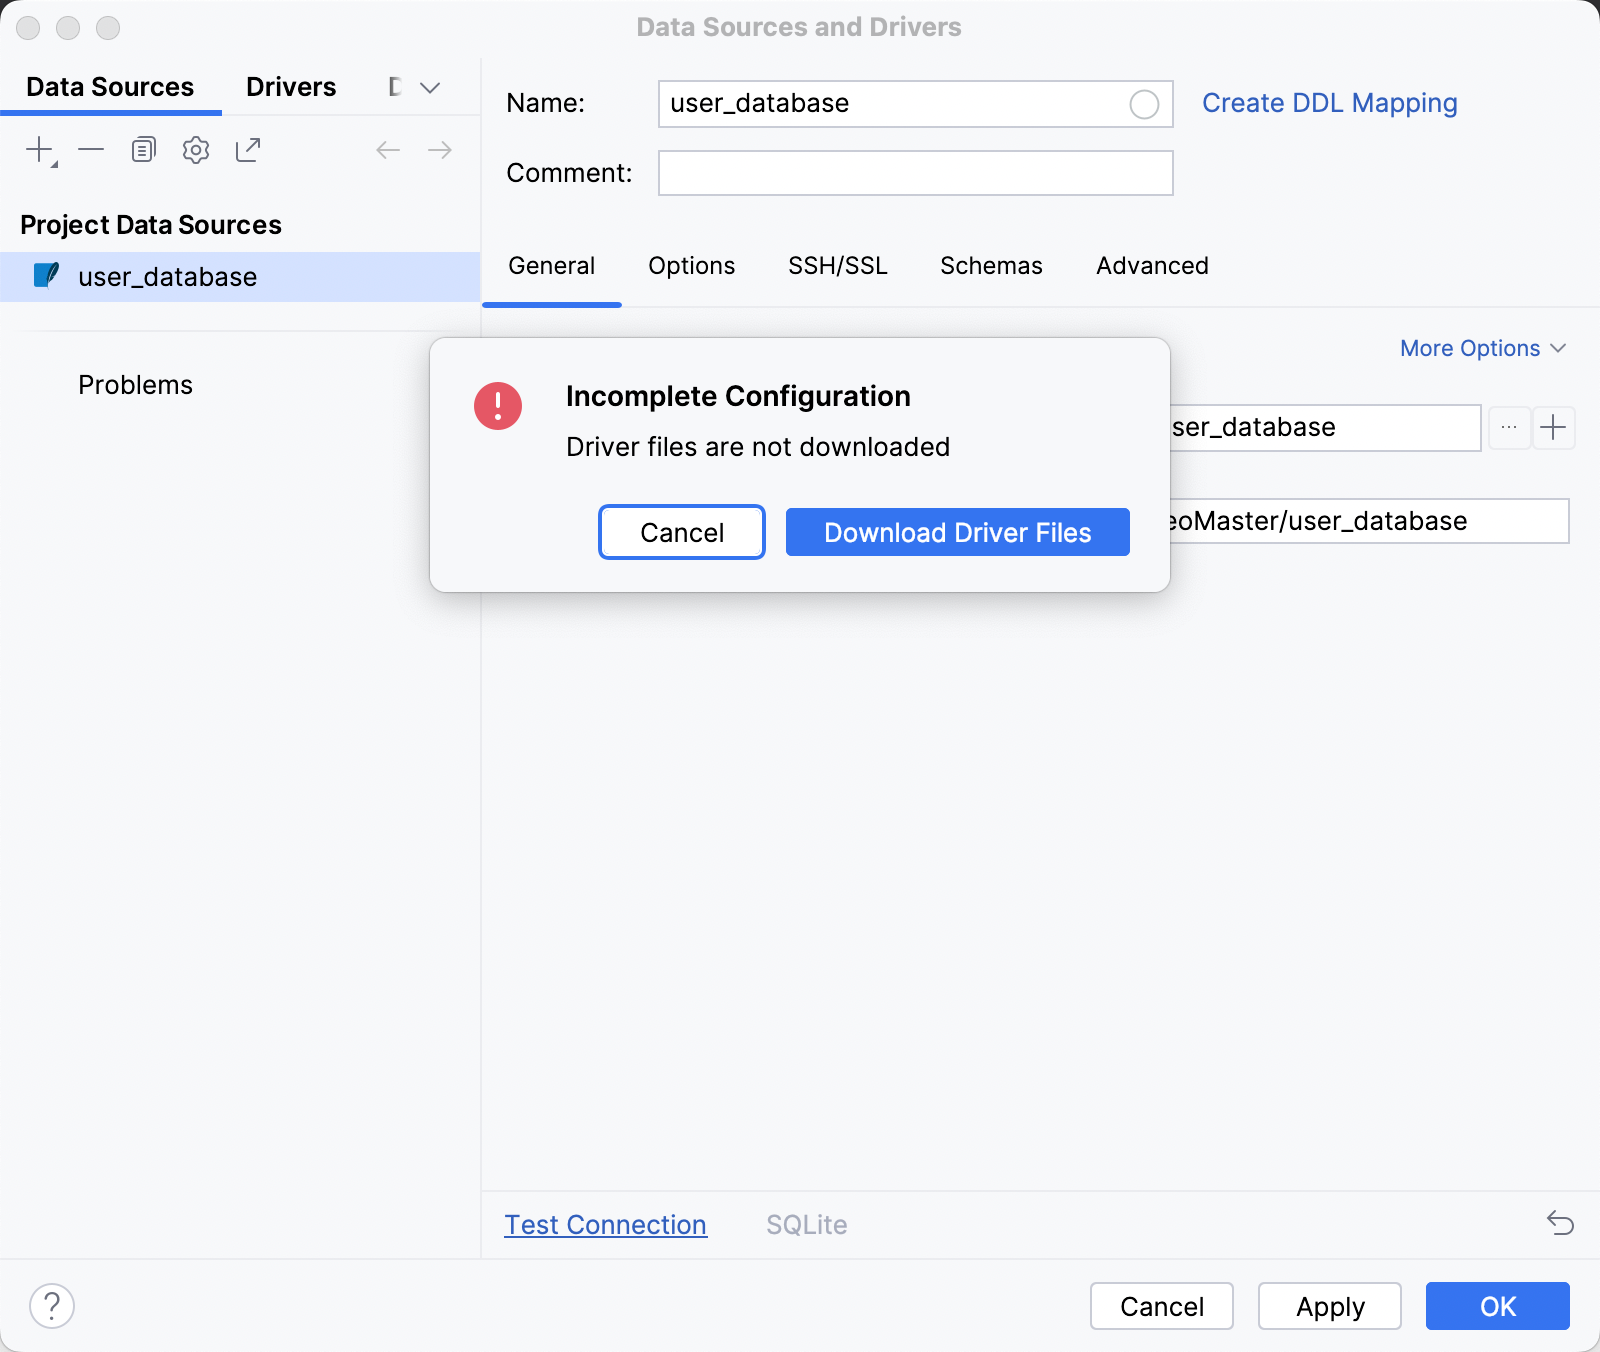Open the add data source dropdown triangle
Screen dimensions: 1600x1352
tap(52, 160)
